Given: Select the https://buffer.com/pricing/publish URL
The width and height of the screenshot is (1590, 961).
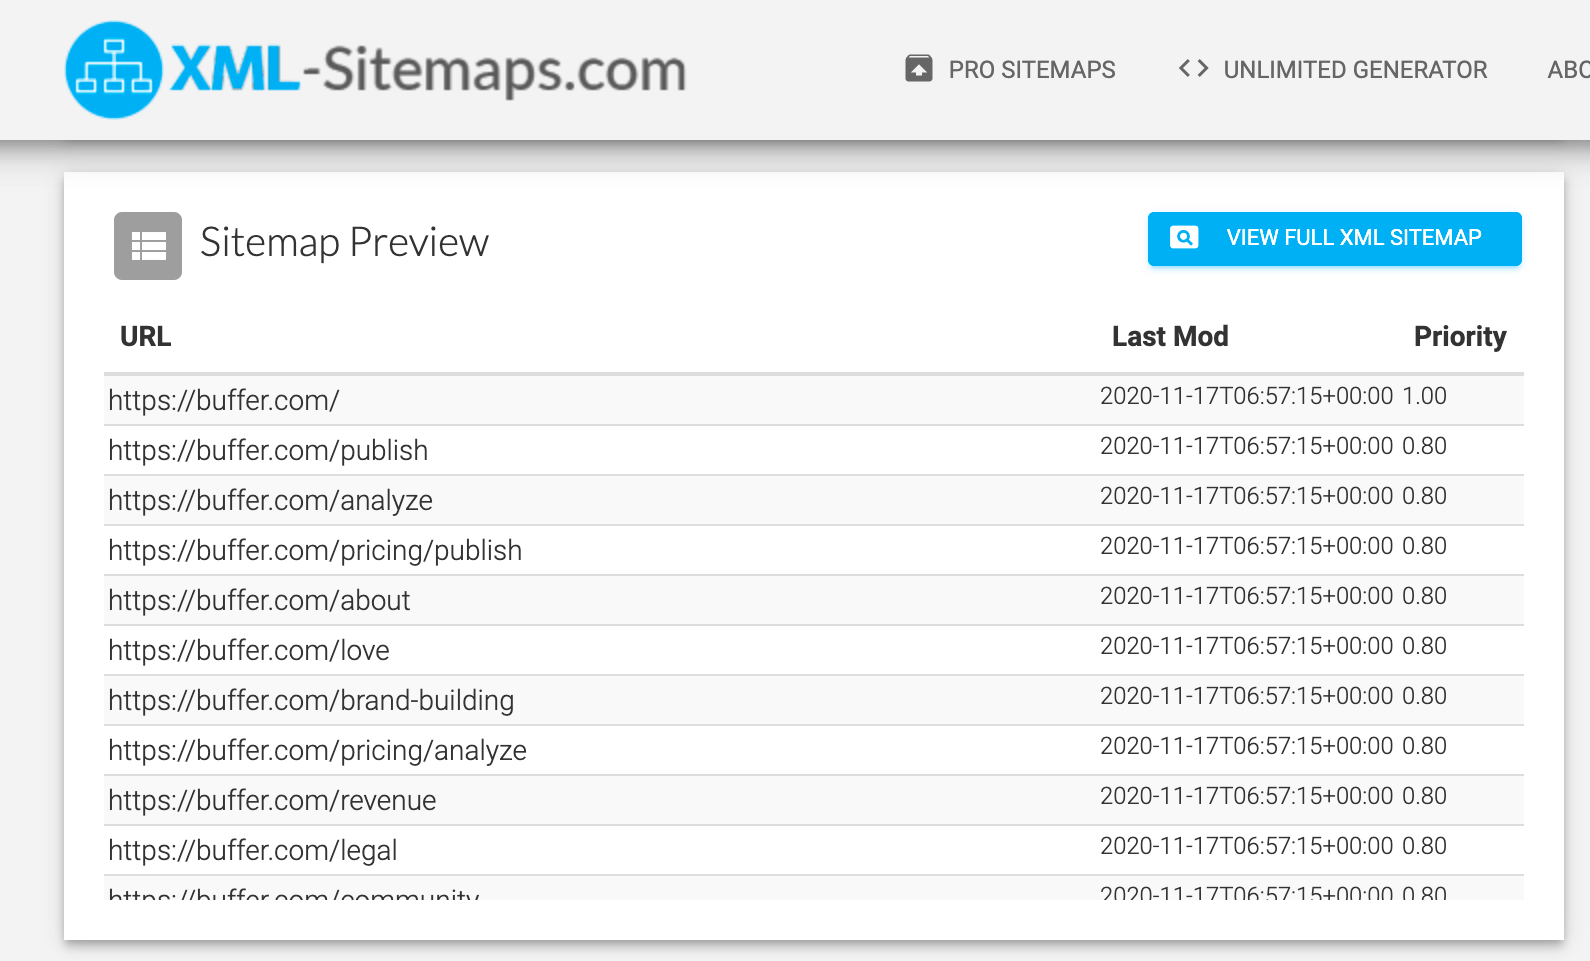Looking at the screenshot, I should coord(315,551).
